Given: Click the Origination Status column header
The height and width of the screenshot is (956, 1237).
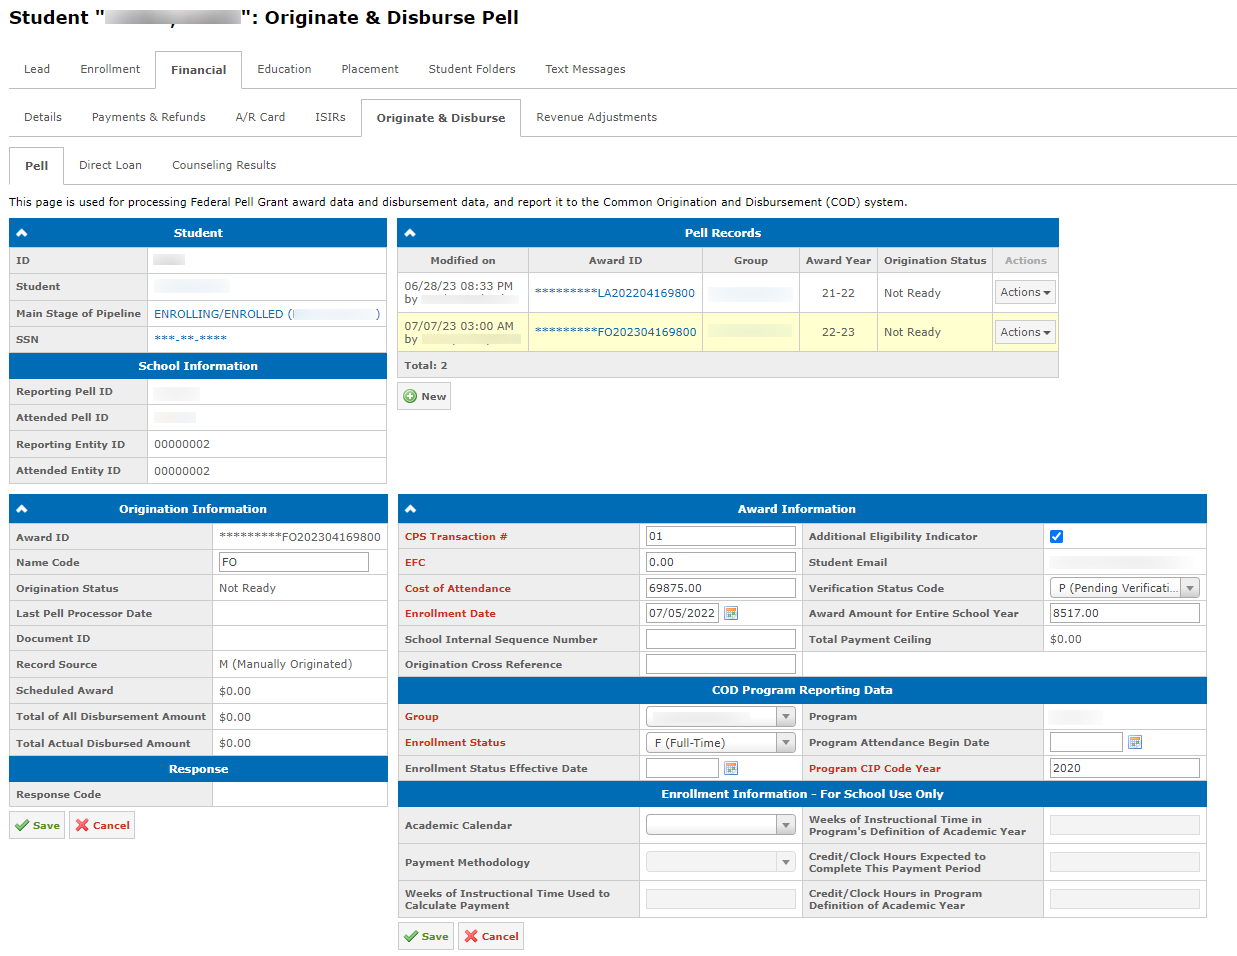Looking at the screenshot, I should pos(935,260).
